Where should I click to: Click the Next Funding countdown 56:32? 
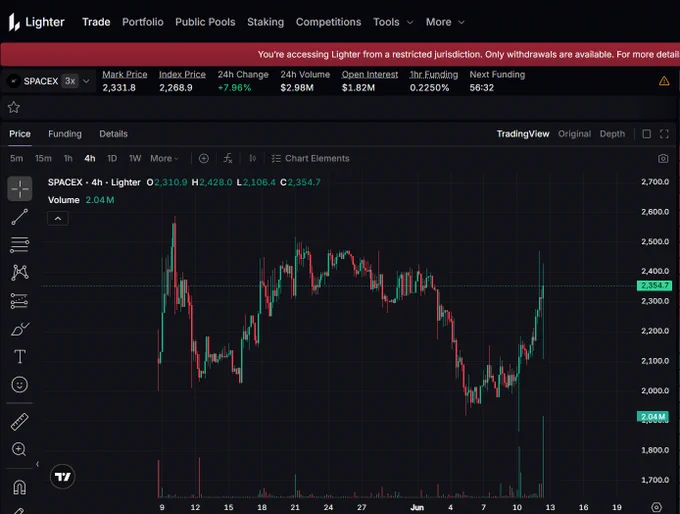[482, 88]
